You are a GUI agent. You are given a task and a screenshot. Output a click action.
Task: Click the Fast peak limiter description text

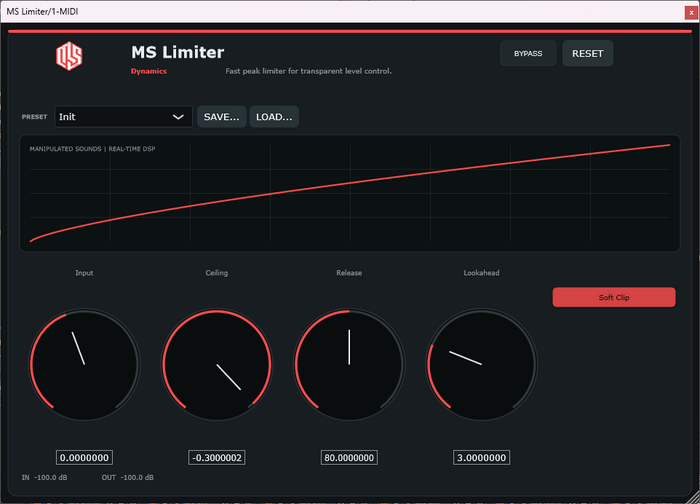(x=308, y=71)
